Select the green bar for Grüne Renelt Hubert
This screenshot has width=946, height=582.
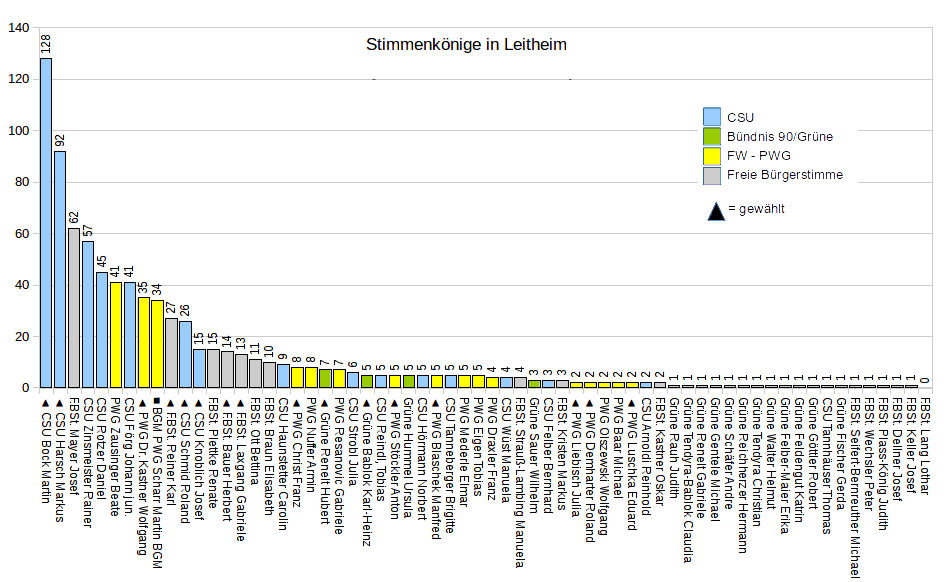coord(325,379)
